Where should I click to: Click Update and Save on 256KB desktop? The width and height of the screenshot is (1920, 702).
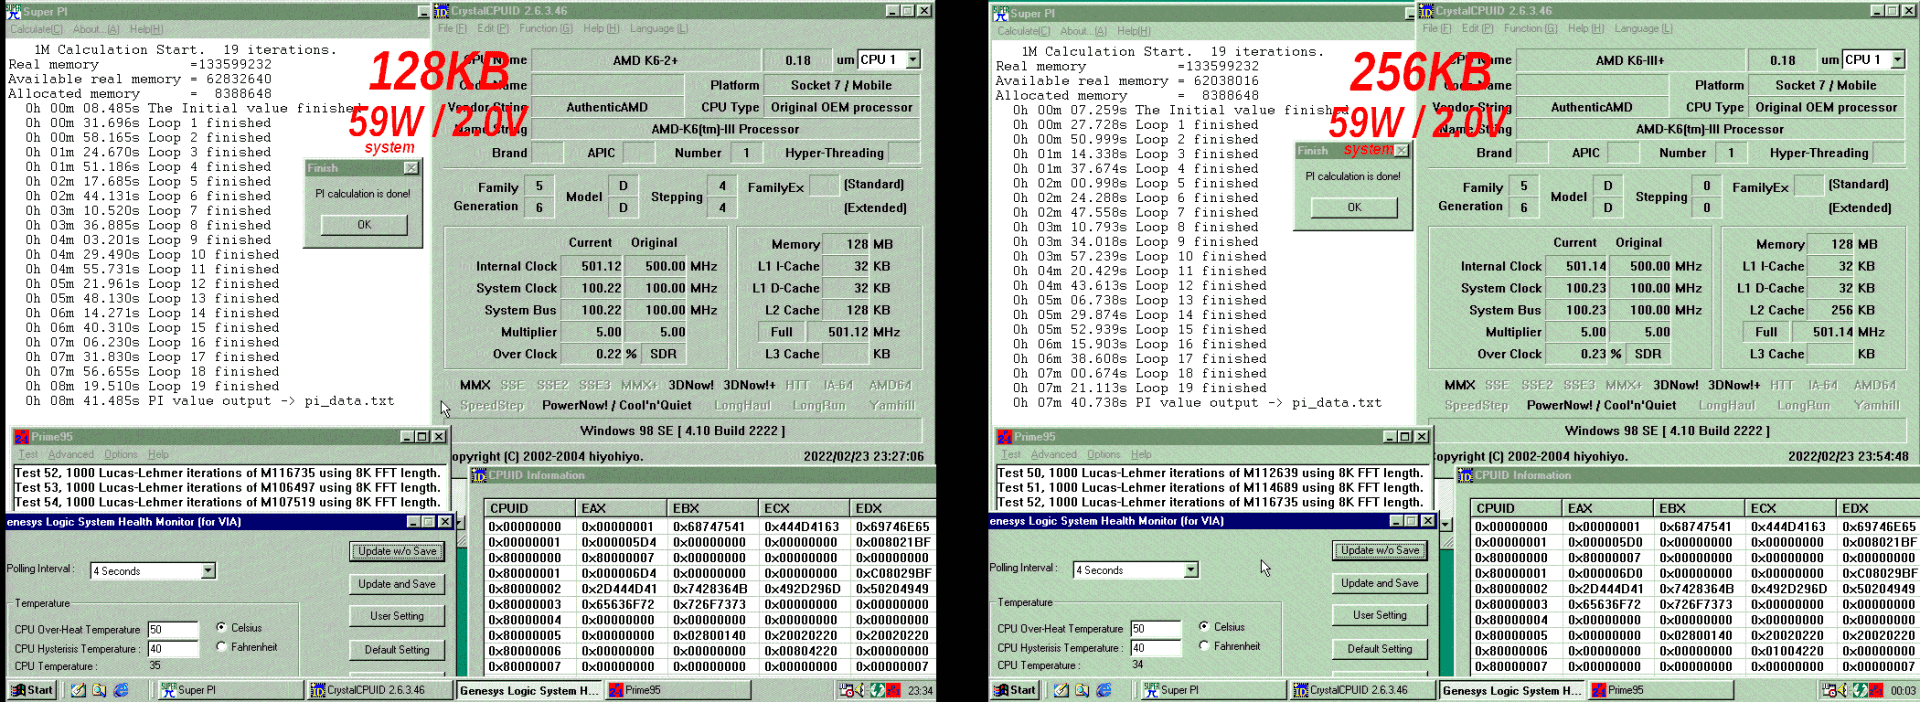1380,583
